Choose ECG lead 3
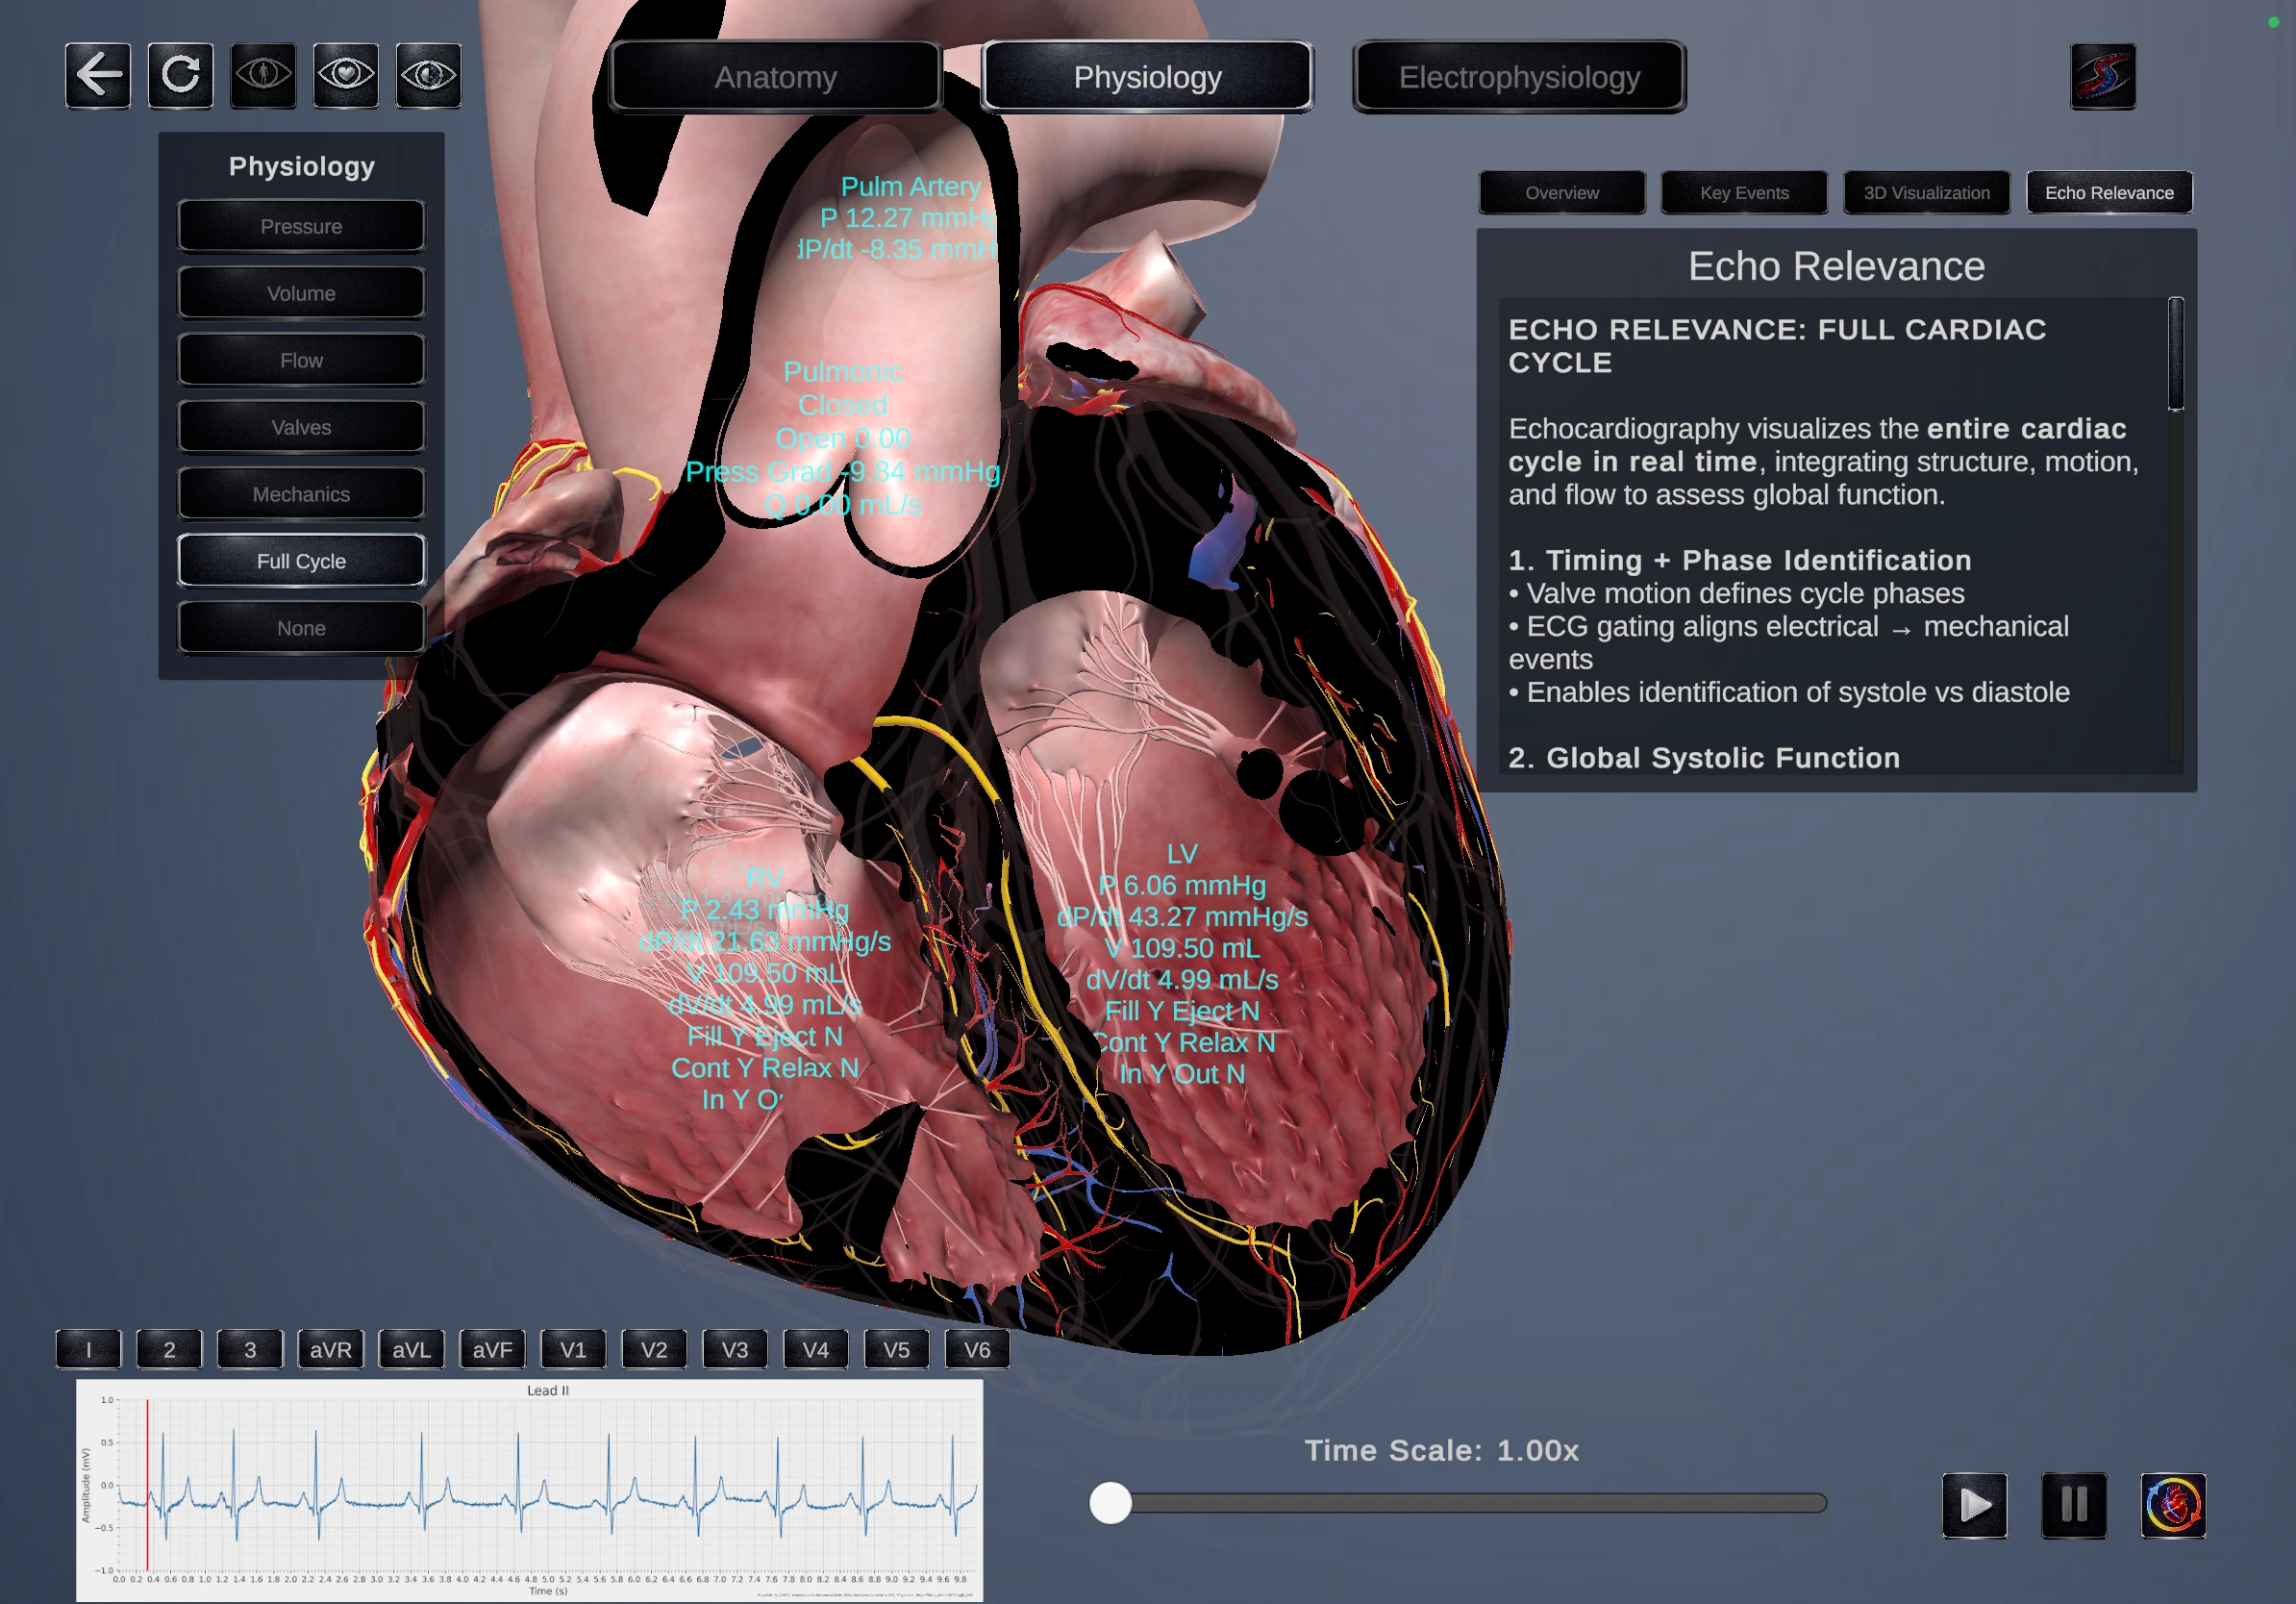Screen dimensions: 2296x1604 tap(250, 1349)
